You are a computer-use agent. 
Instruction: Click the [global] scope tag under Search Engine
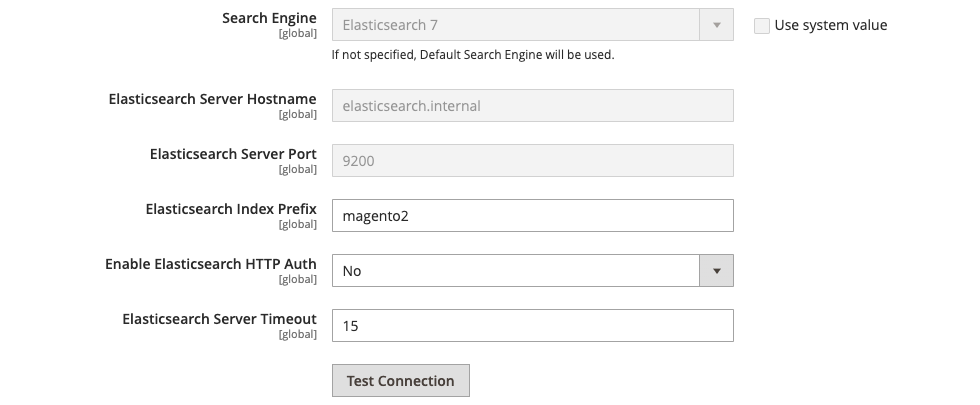(298, 34)
